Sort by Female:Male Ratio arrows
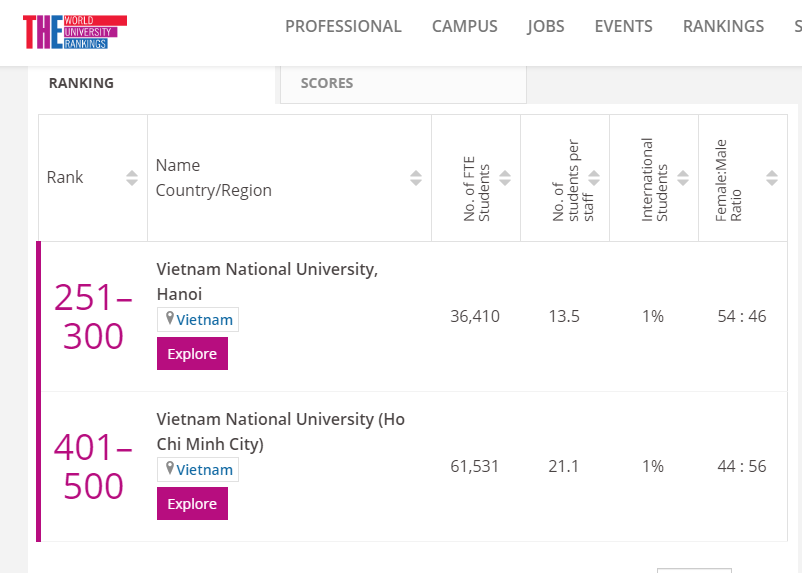 click(x=772, y=178)
